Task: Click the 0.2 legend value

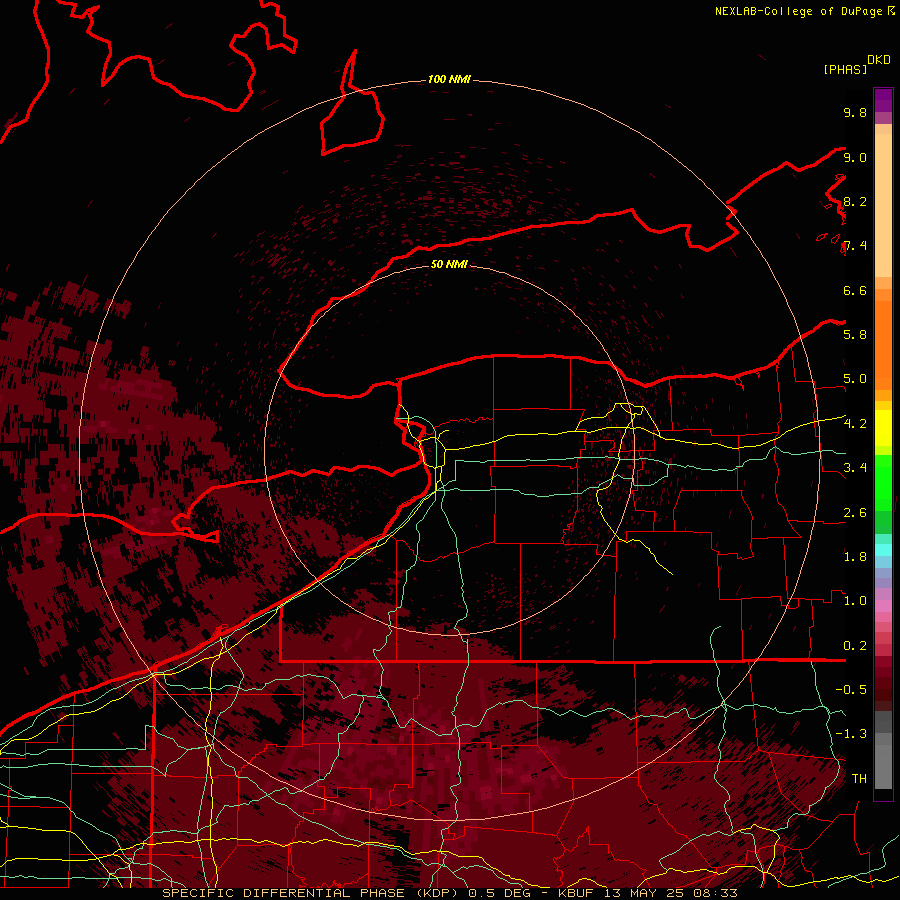Action: coord(855,645)
